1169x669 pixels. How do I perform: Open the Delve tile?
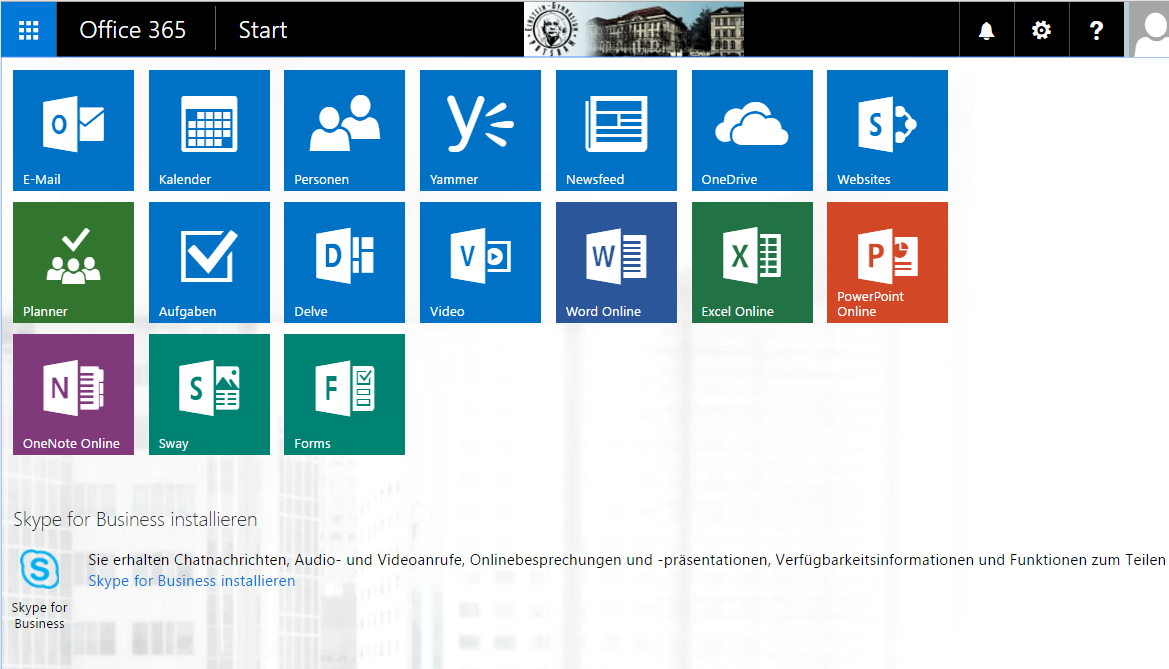point(344,262)
